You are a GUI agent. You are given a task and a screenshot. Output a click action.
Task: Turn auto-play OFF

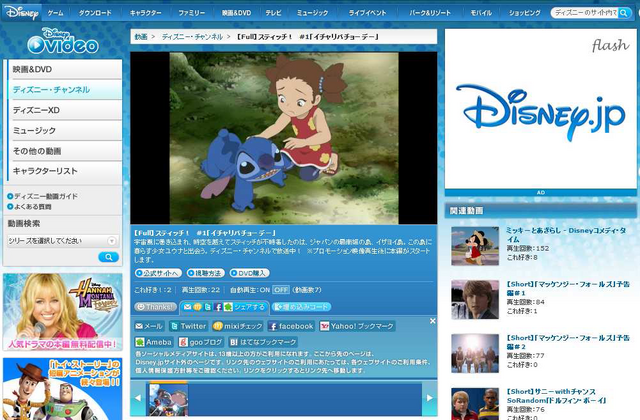(281, 290)
